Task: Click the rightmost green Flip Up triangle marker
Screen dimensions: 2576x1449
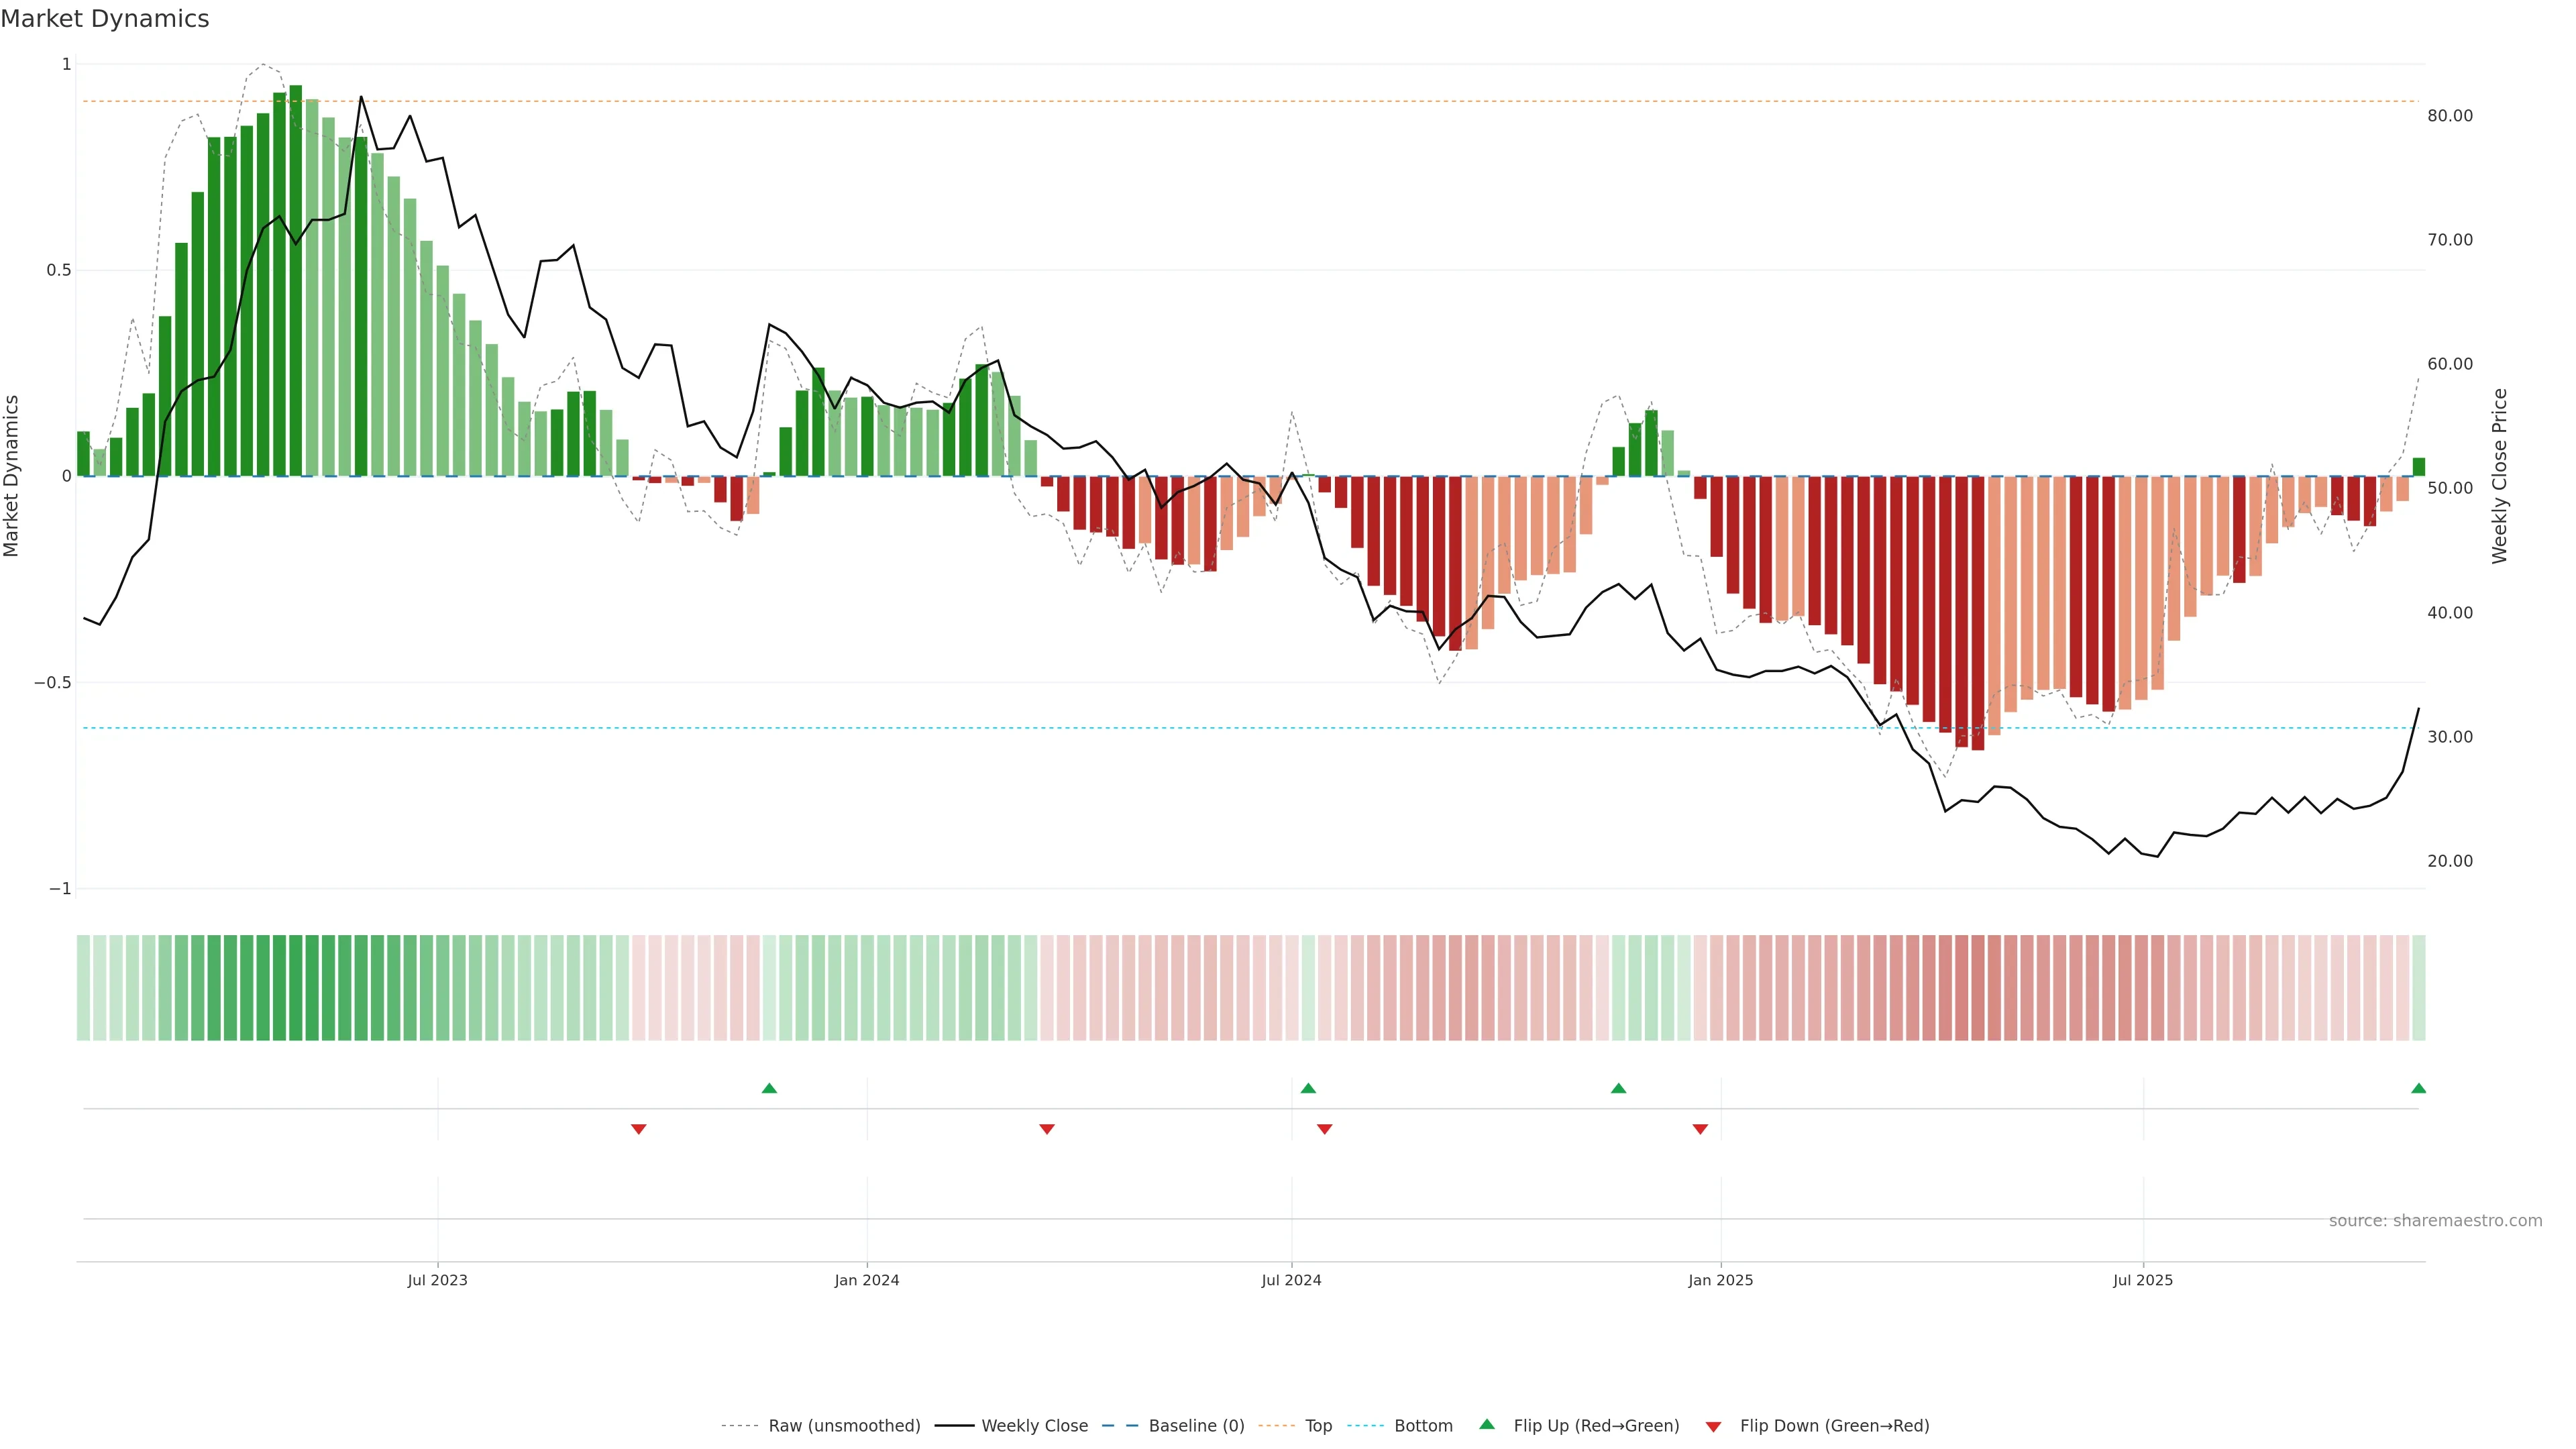Action: (2418, 1088)
